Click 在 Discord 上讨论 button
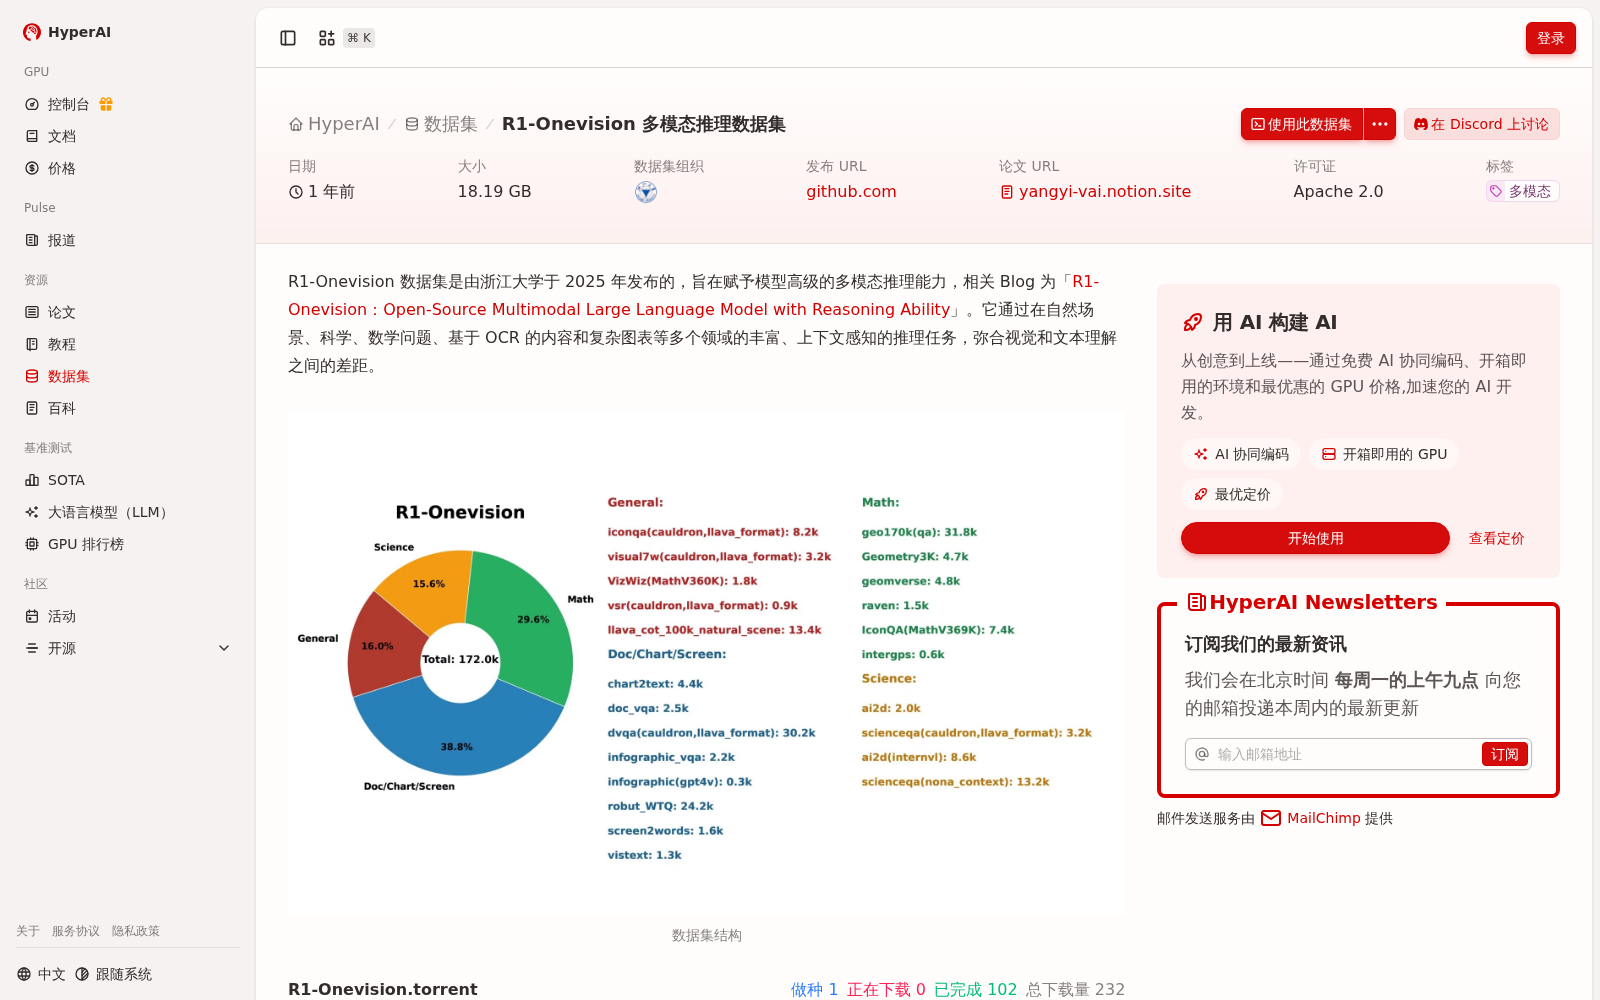This screenshot has height=1000, width=1600. coord(1482,124)
